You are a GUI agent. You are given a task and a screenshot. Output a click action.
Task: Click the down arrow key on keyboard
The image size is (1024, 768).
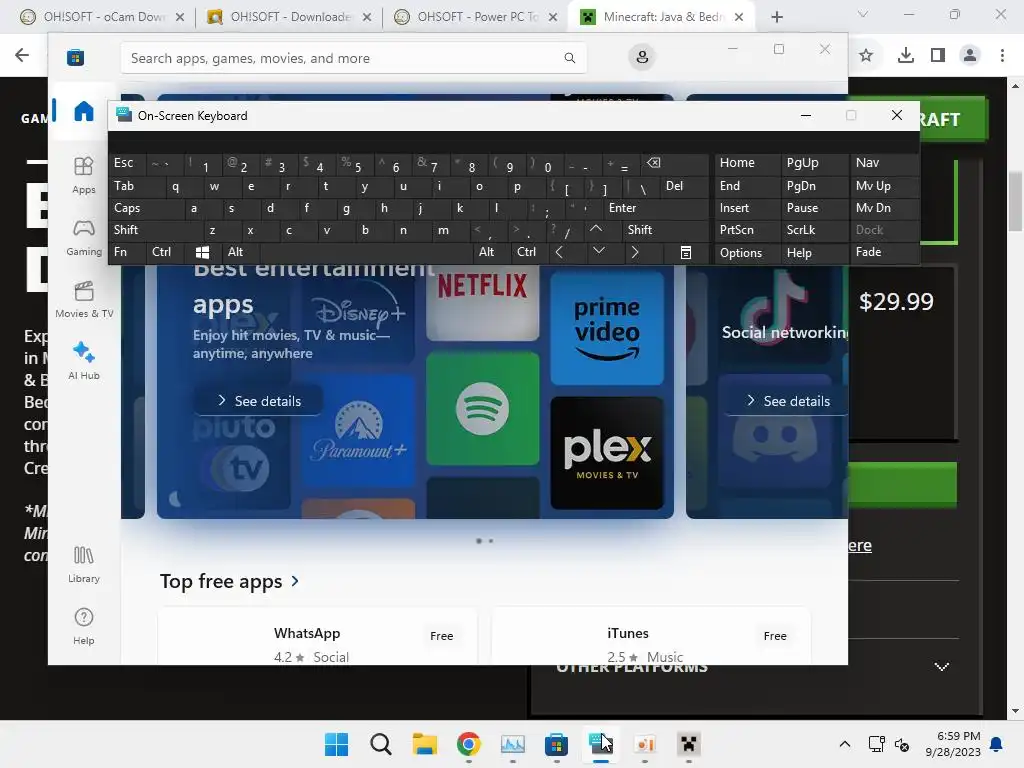pos(598,251)
